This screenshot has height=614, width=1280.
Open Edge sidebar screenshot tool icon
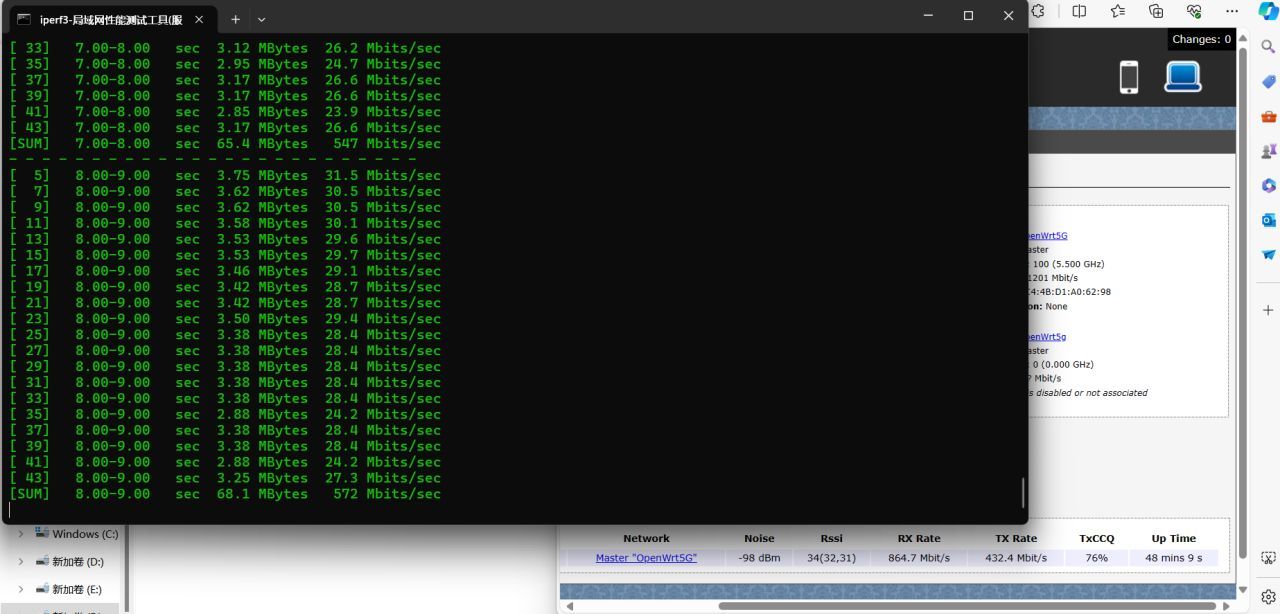point(1268,558)
